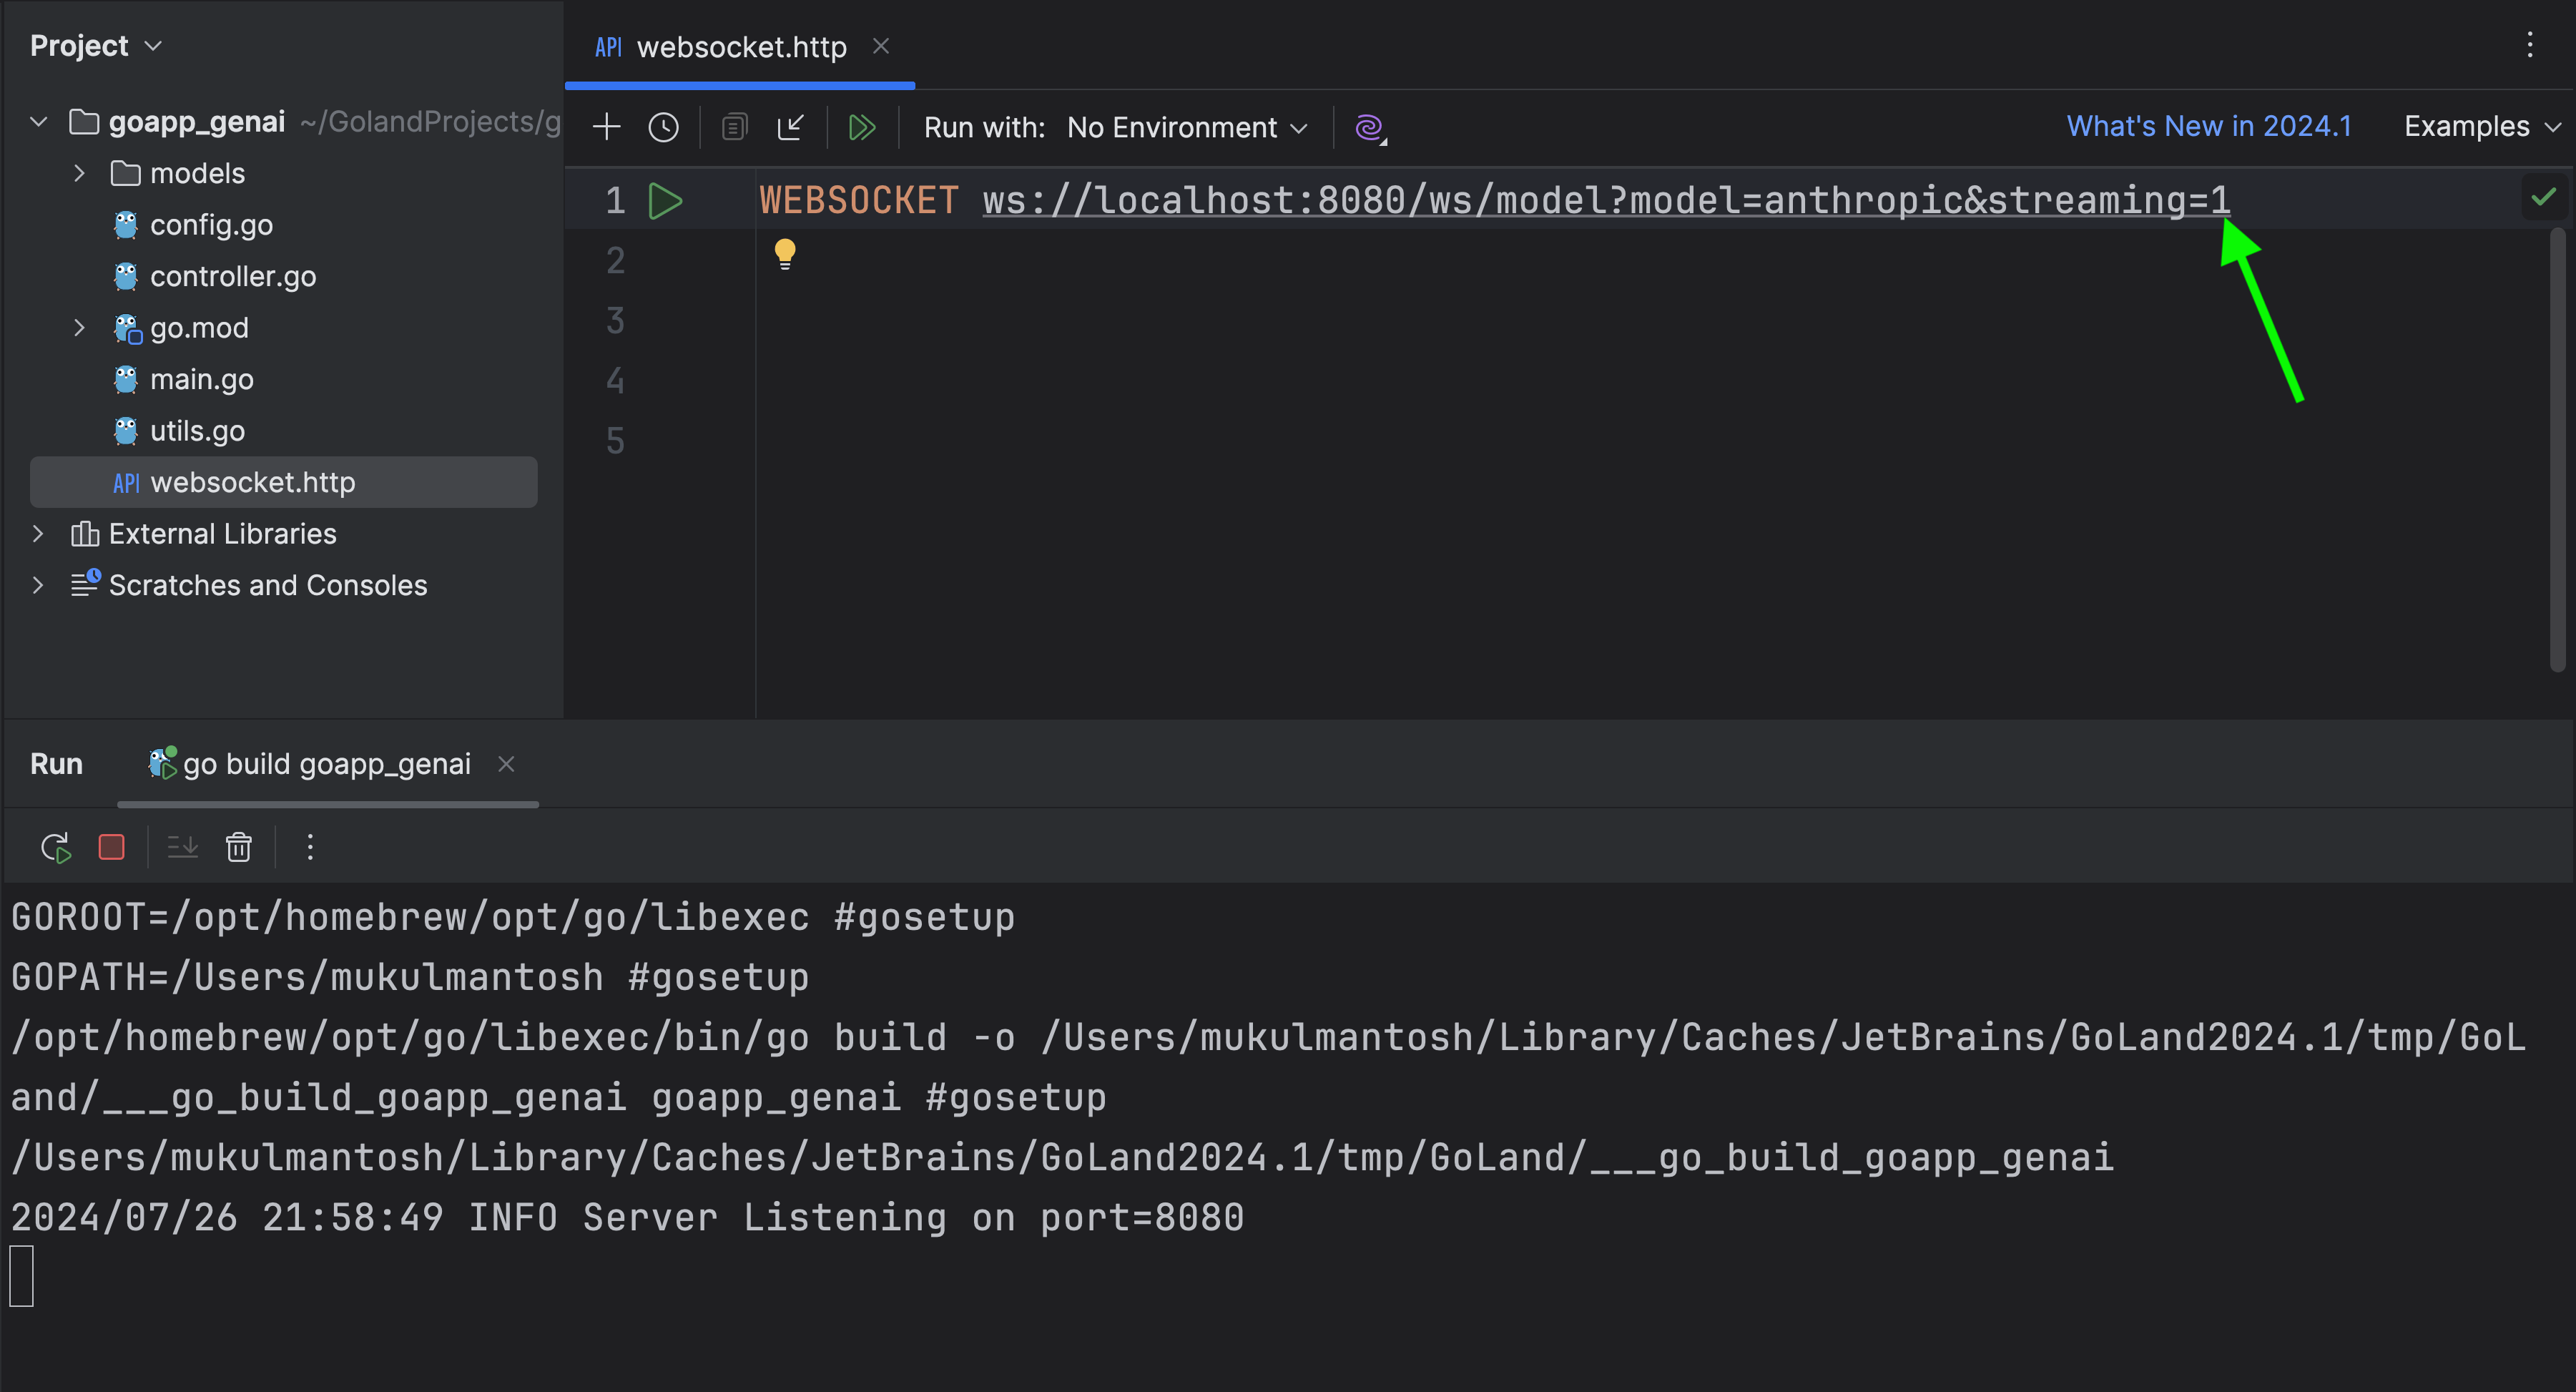2576x1392 pixels.
Task: Click the Run tab in bottom panel
Action: coord(56,763)
